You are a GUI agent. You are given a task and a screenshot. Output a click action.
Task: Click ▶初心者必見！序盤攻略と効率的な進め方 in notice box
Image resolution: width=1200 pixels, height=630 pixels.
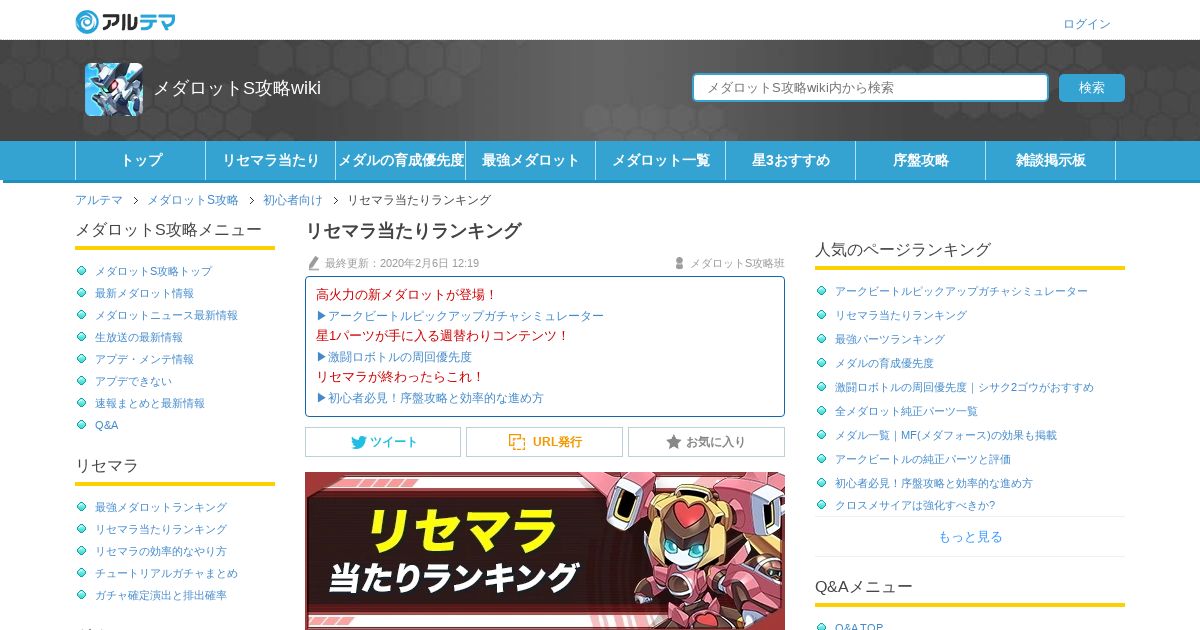point(430,397)
